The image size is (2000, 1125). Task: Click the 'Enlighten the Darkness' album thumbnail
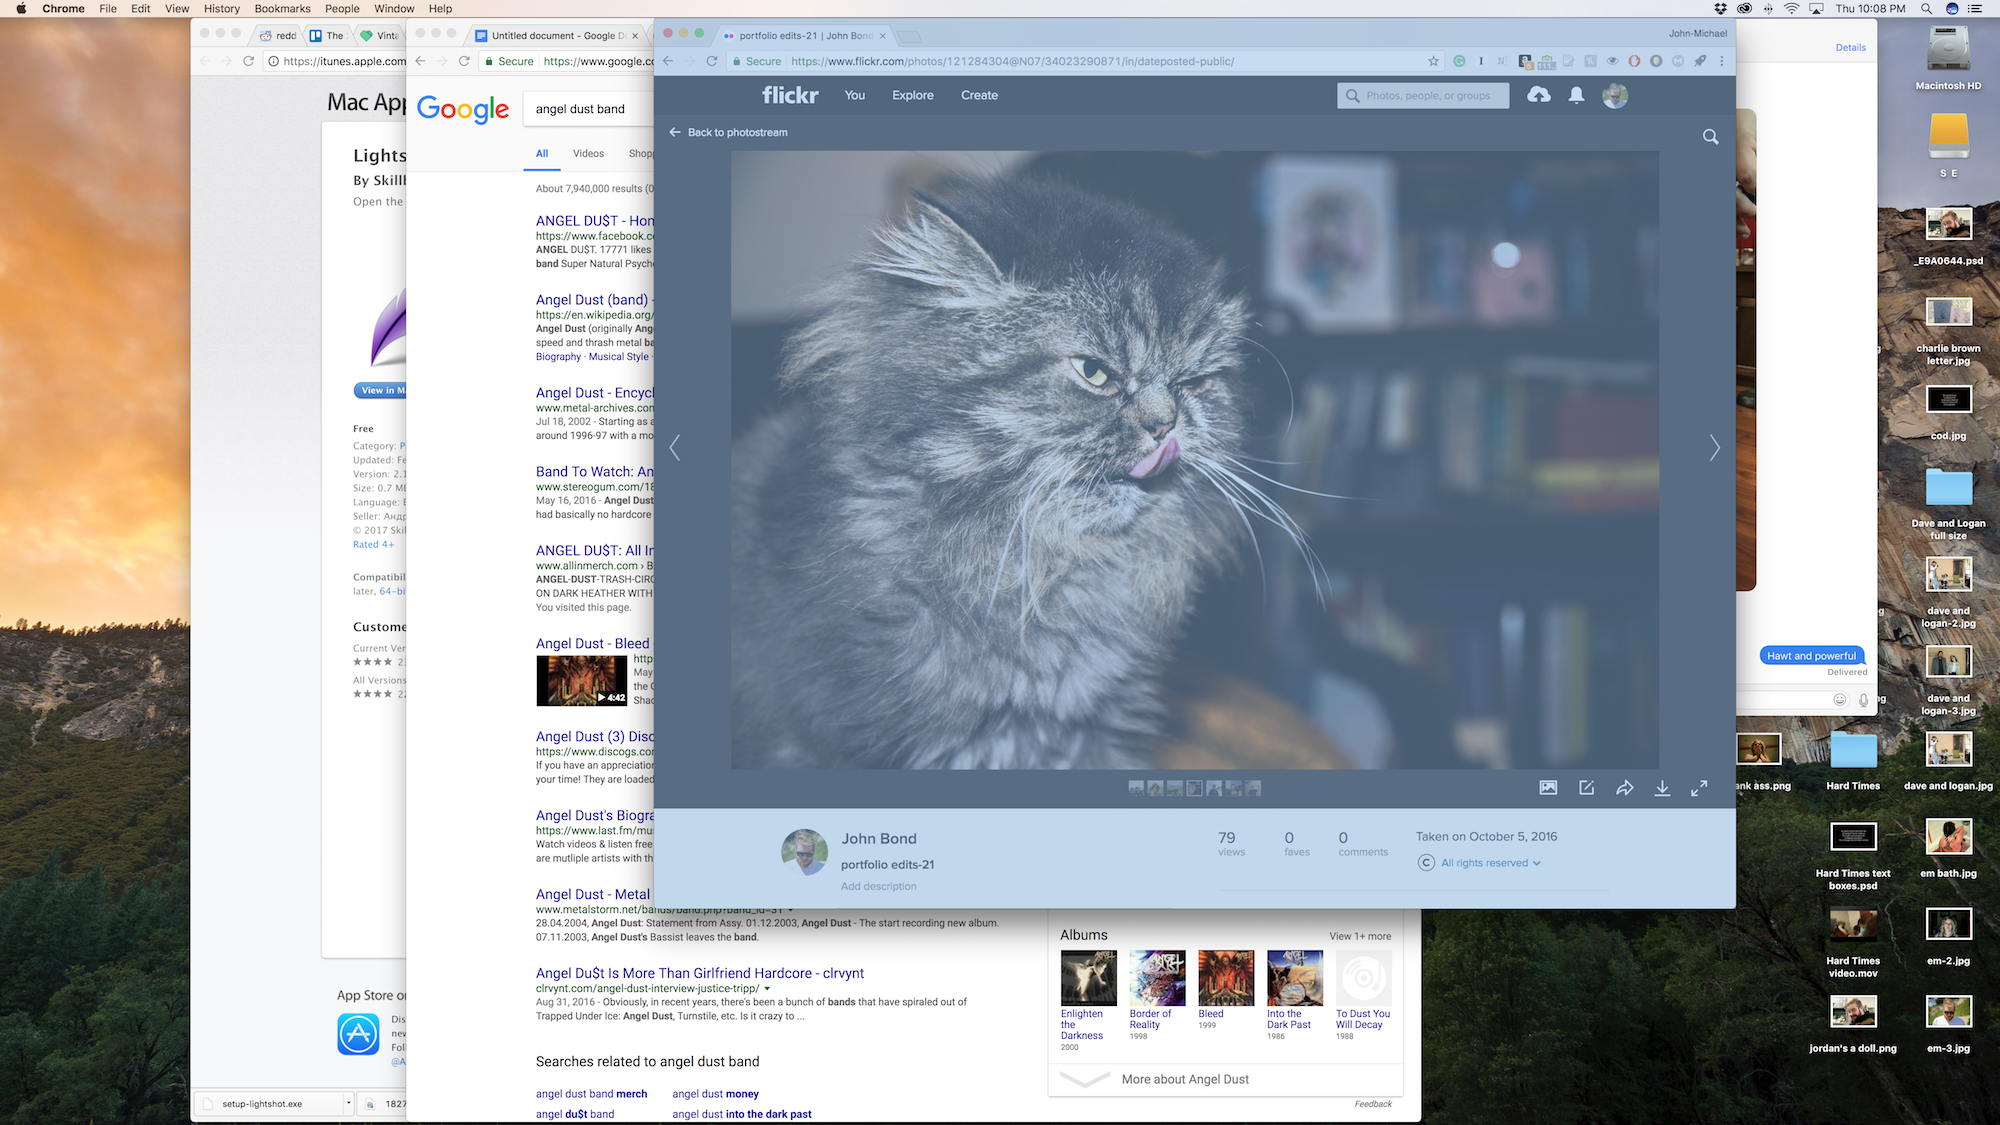(1087, 978)
